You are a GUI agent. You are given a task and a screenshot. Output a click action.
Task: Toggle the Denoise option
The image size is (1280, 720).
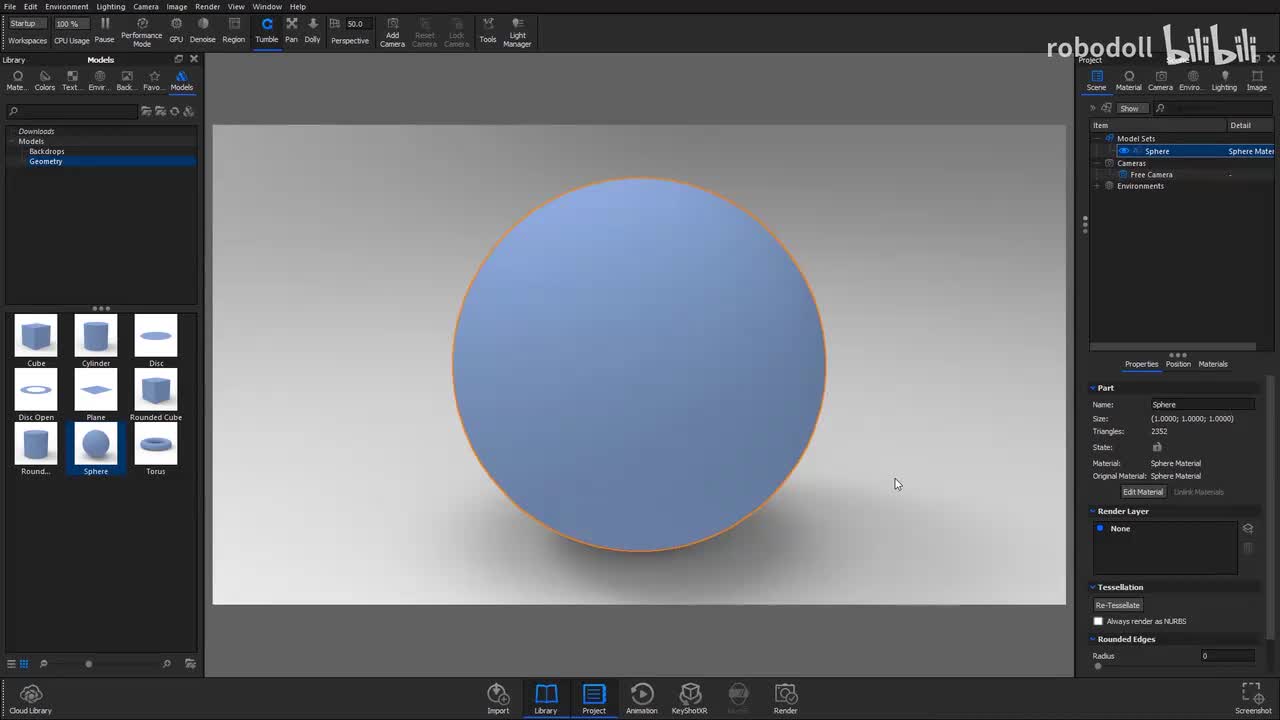[x=203, y=30]
